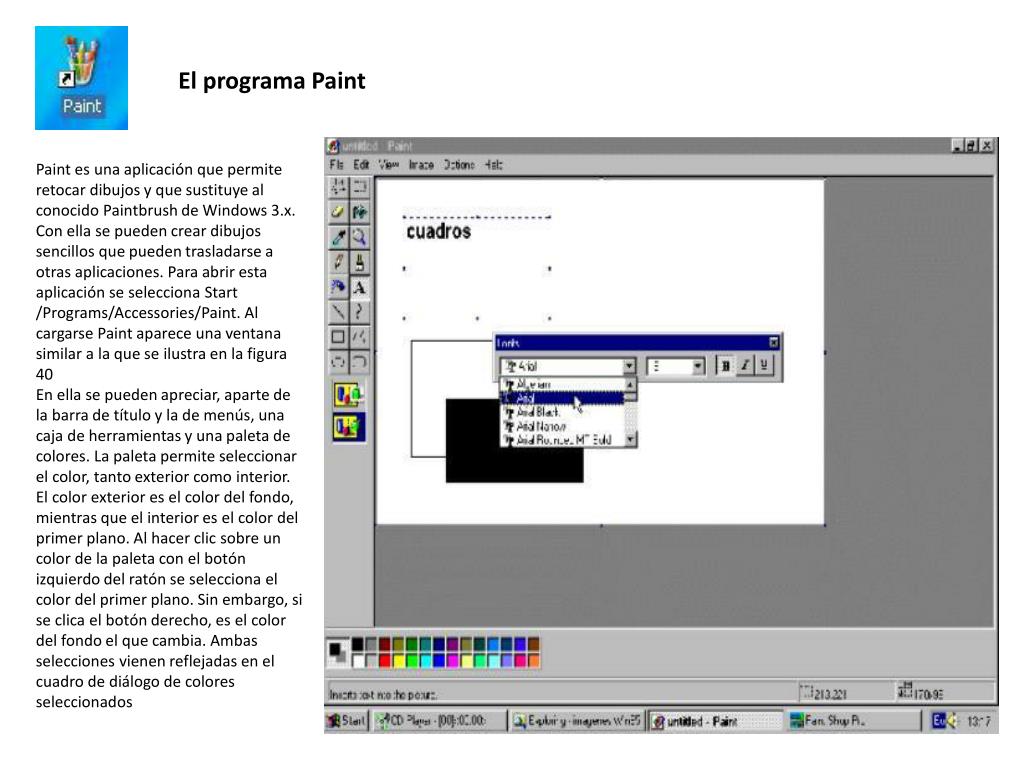Switch to CD Player taskbar button

440,721
